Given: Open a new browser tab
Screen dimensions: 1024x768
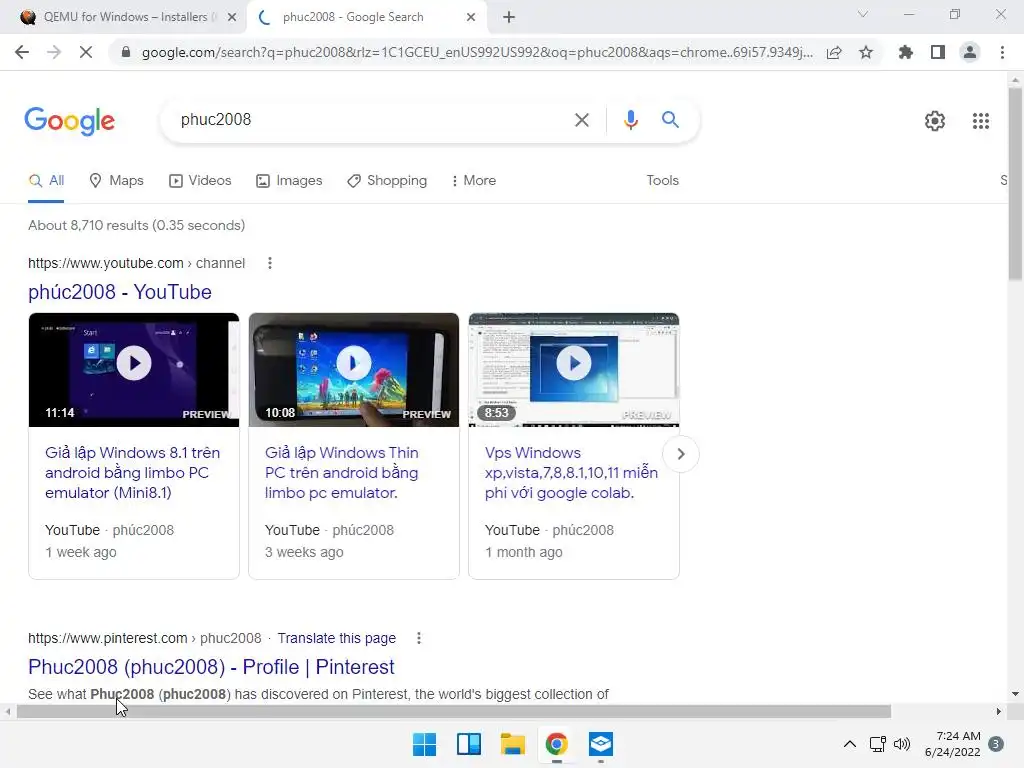Looking at the screenshot, I should [509, 18].
